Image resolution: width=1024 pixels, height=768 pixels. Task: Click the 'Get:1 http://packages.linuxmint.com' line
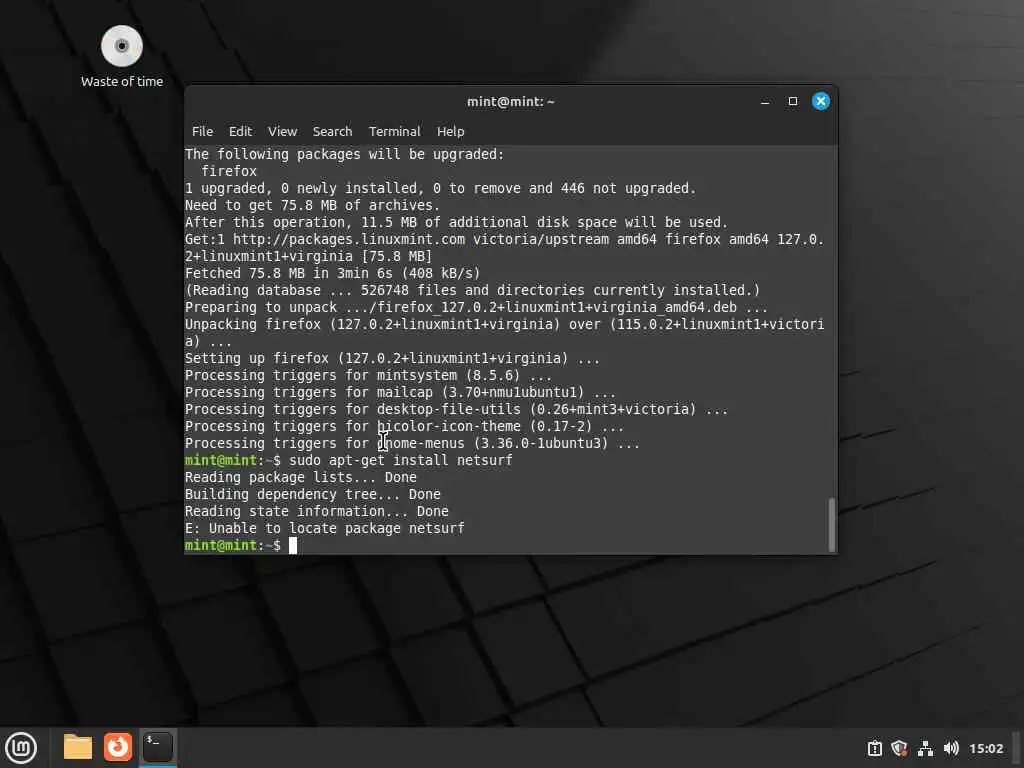(504, 248)
